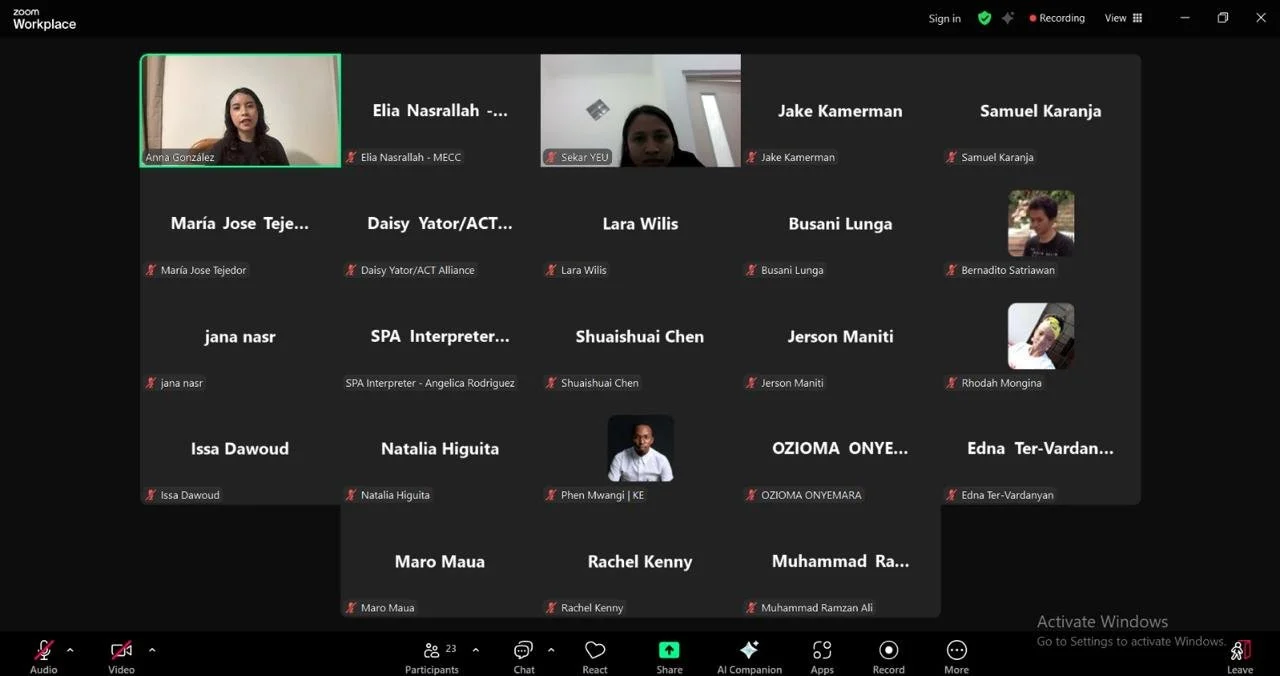The width and height of the screenshot is (1280, 676).
Task: Click muted mic icon for jana nasr
Action: (151, 383)
